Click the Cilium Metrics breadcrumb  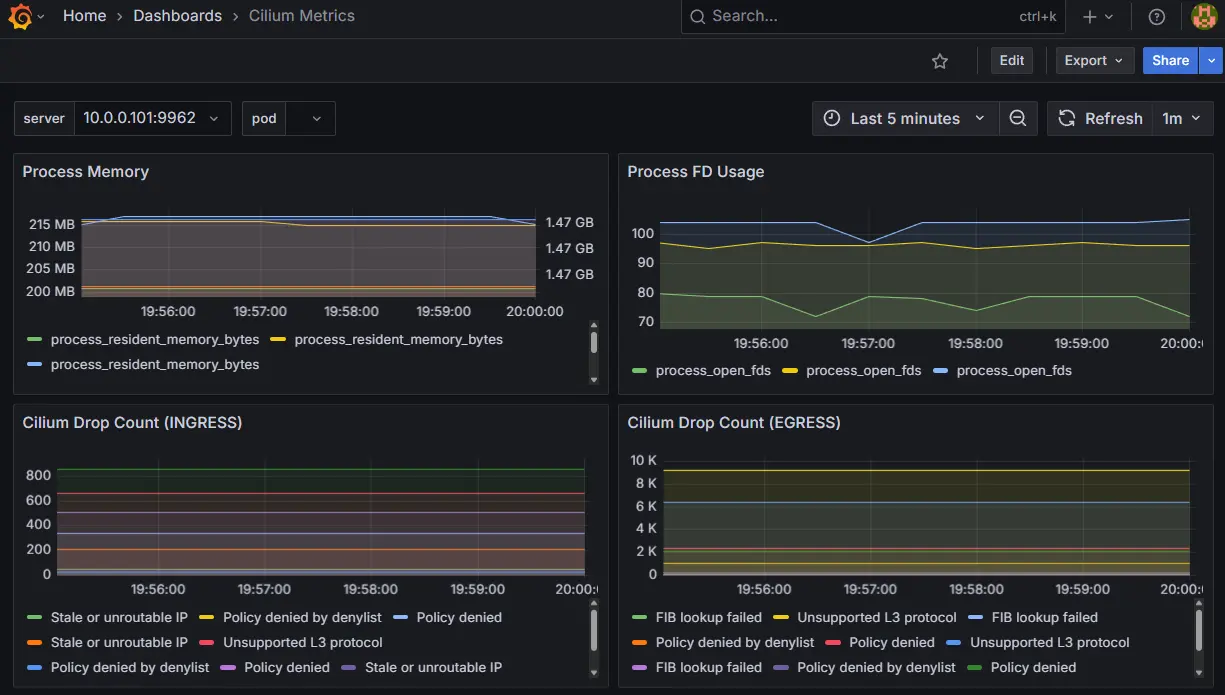302,16
